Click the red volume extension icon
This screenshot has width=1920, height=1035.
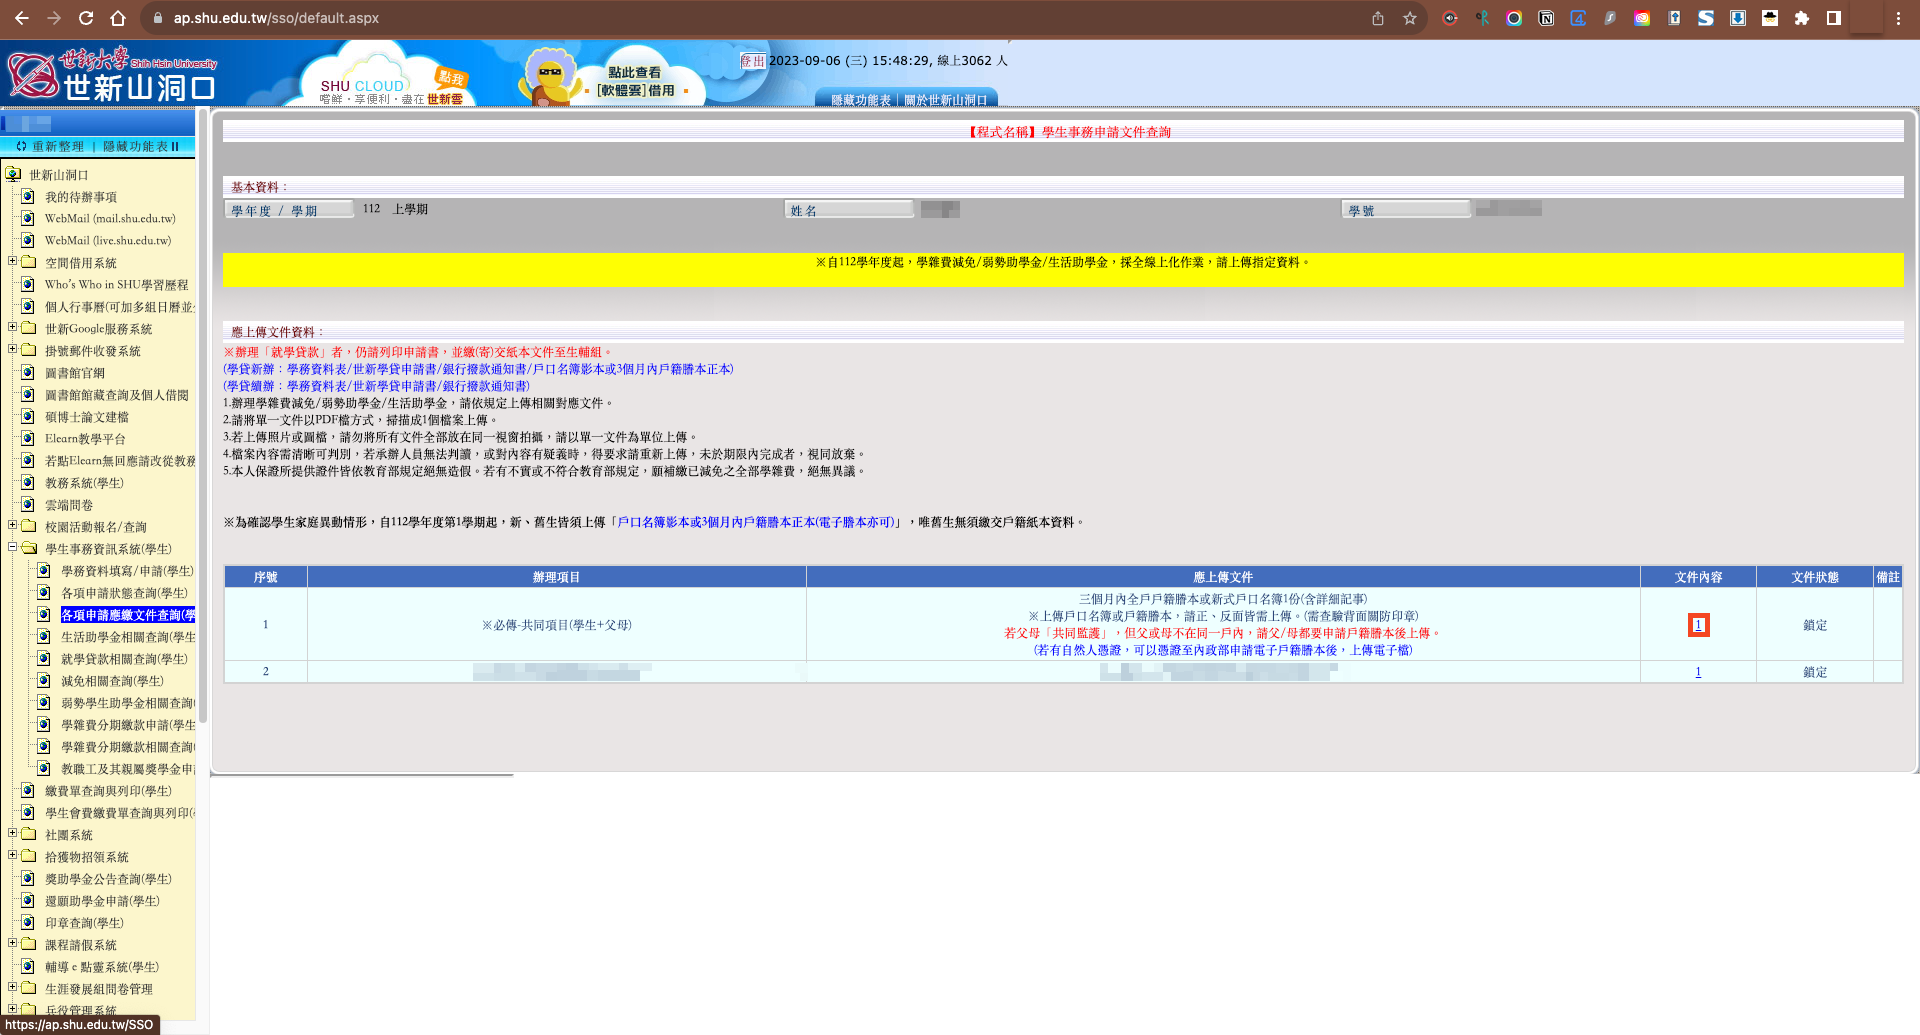click(x=1450, y=18)
